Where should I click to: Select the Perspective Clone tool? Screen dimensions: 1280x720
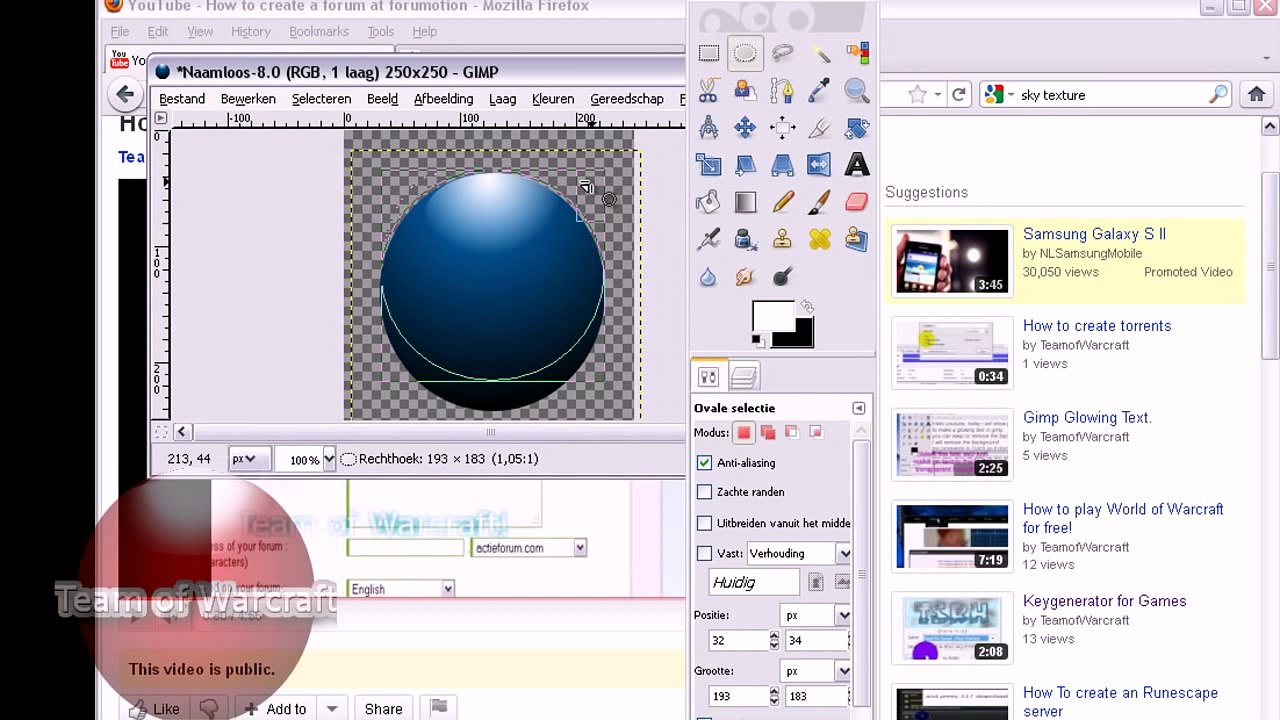click(x=857, y=239)
